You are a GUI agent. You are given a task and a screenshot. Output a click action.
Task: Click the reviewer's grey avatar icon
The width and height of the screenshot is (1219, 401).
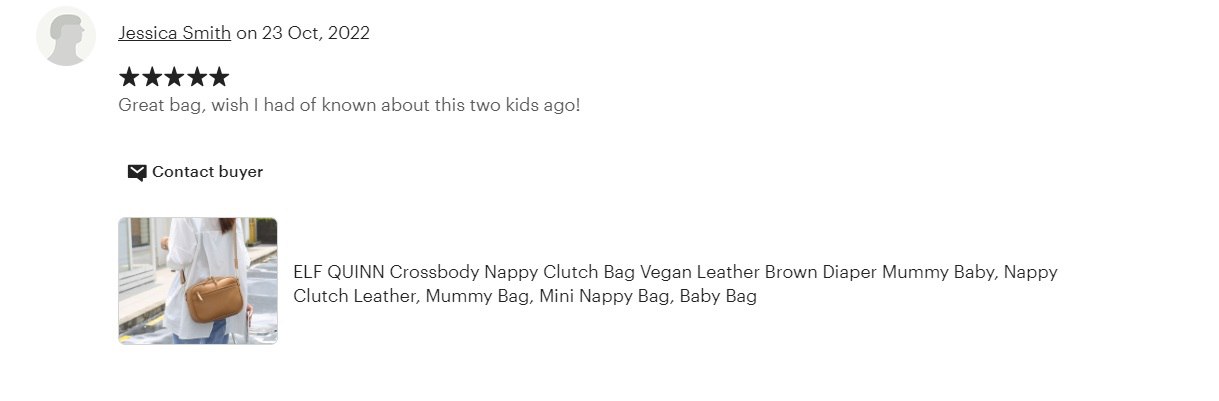(x=66, y=37)
